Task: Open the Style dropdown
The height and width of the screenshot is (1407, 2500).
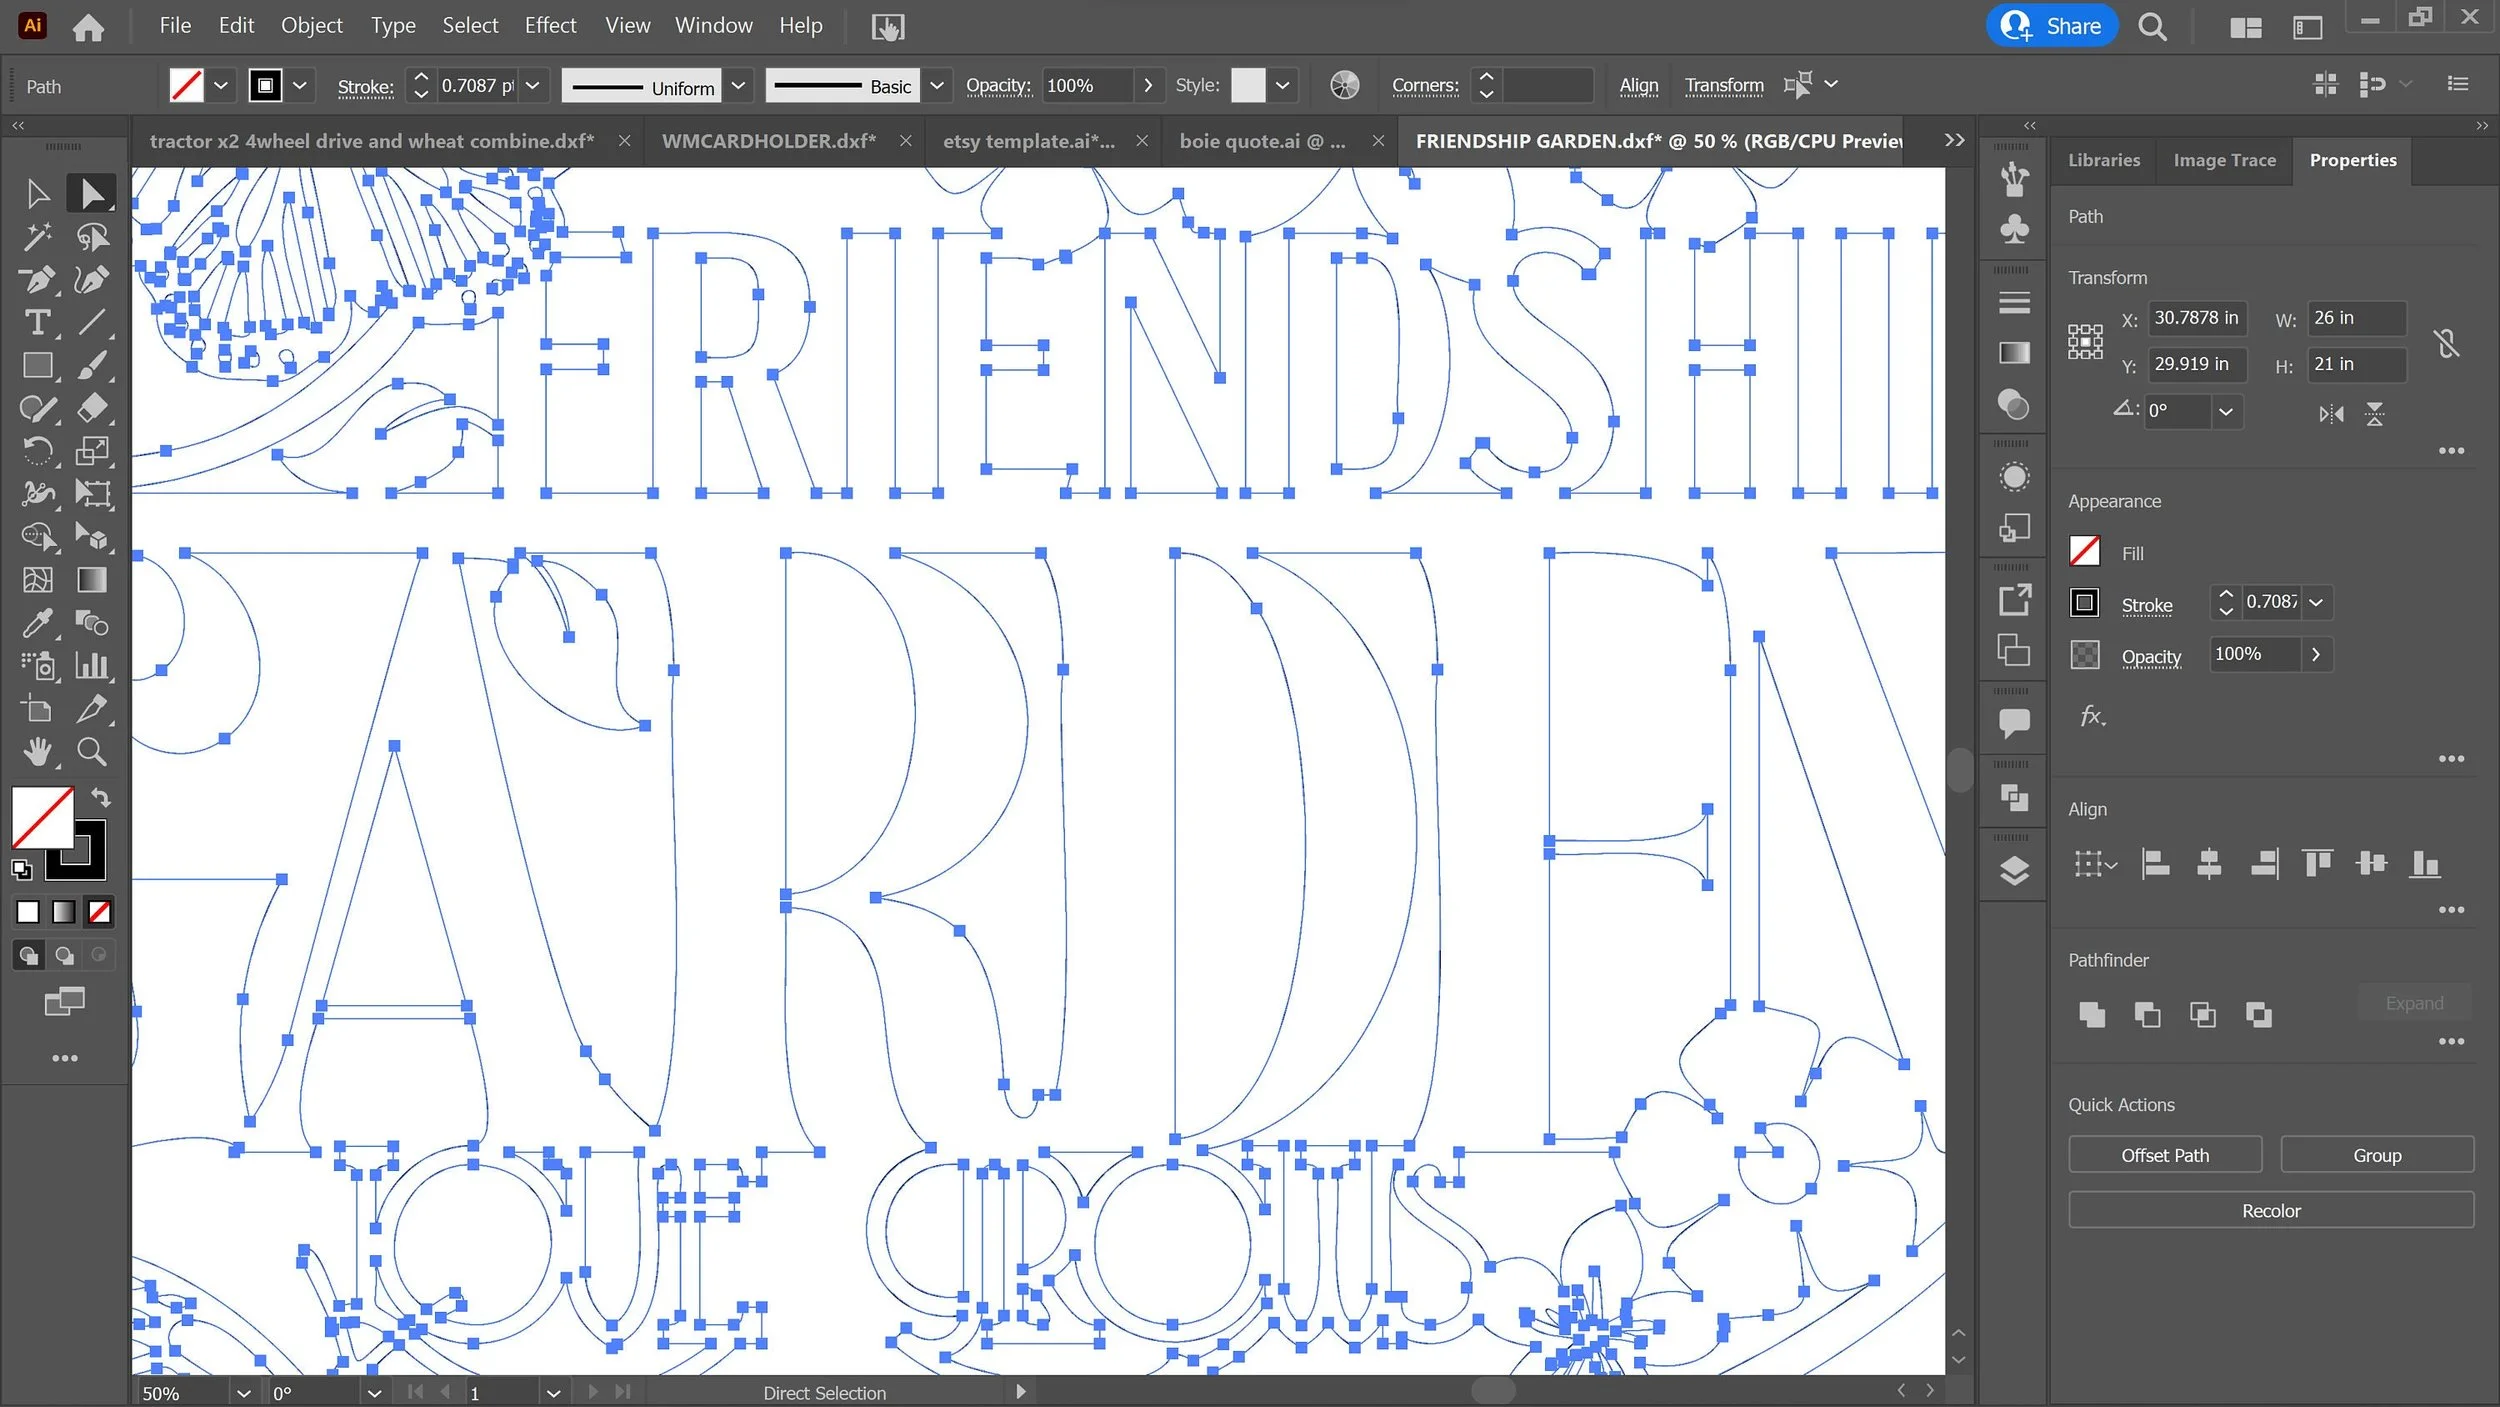Action: click(x=1282, y=86)
